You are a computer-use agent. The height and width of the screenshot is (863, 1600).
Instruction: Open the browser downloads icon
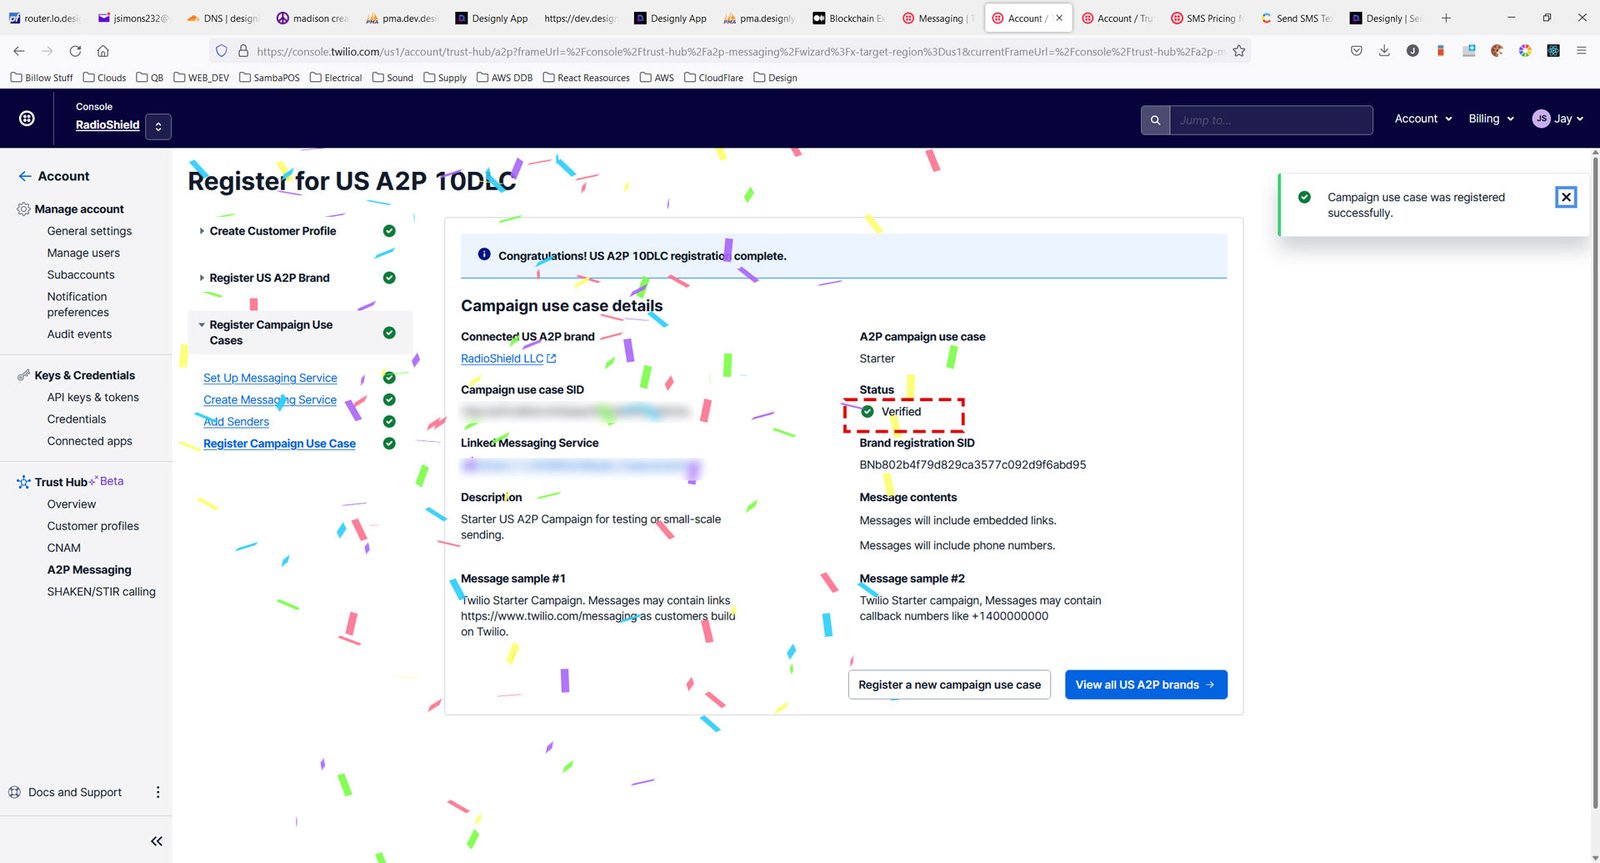(x=1384, y=51)
